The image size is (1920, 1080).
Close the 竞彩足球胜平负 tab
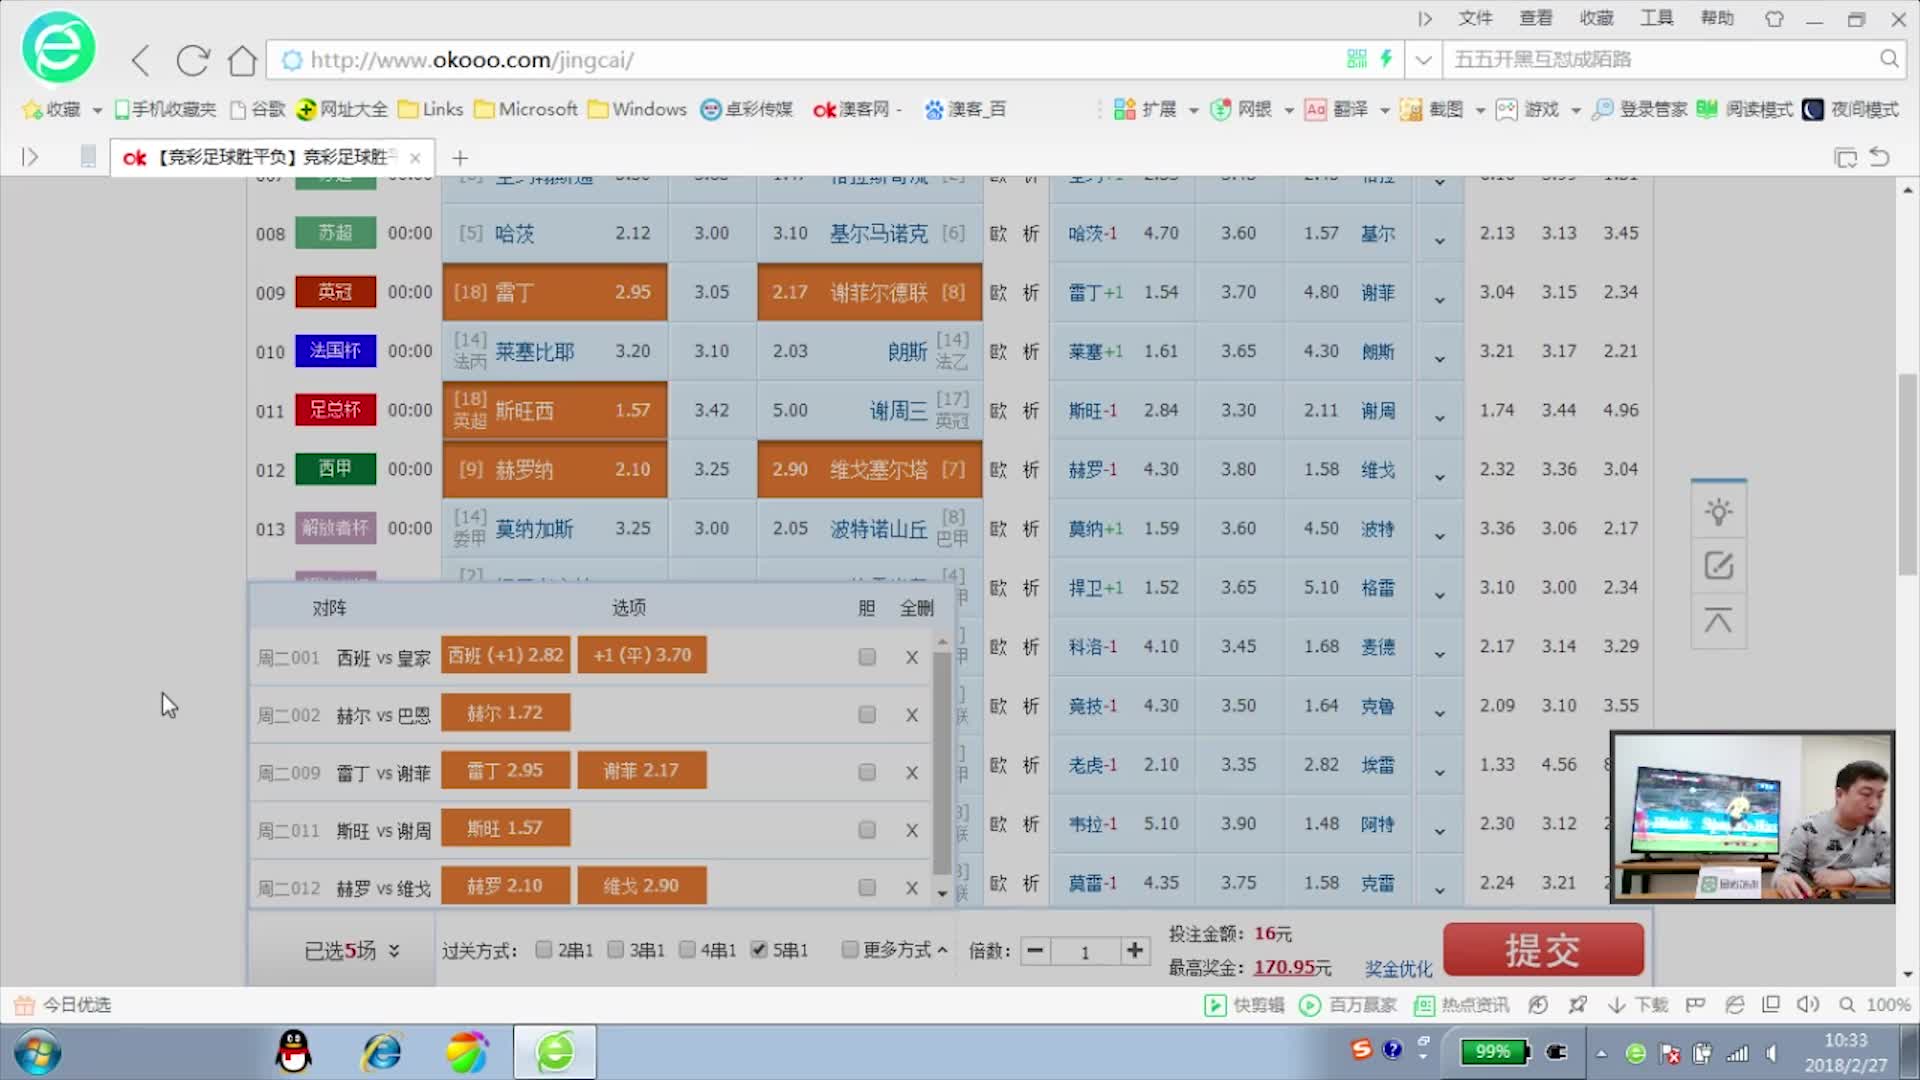(x=415, y=158)
